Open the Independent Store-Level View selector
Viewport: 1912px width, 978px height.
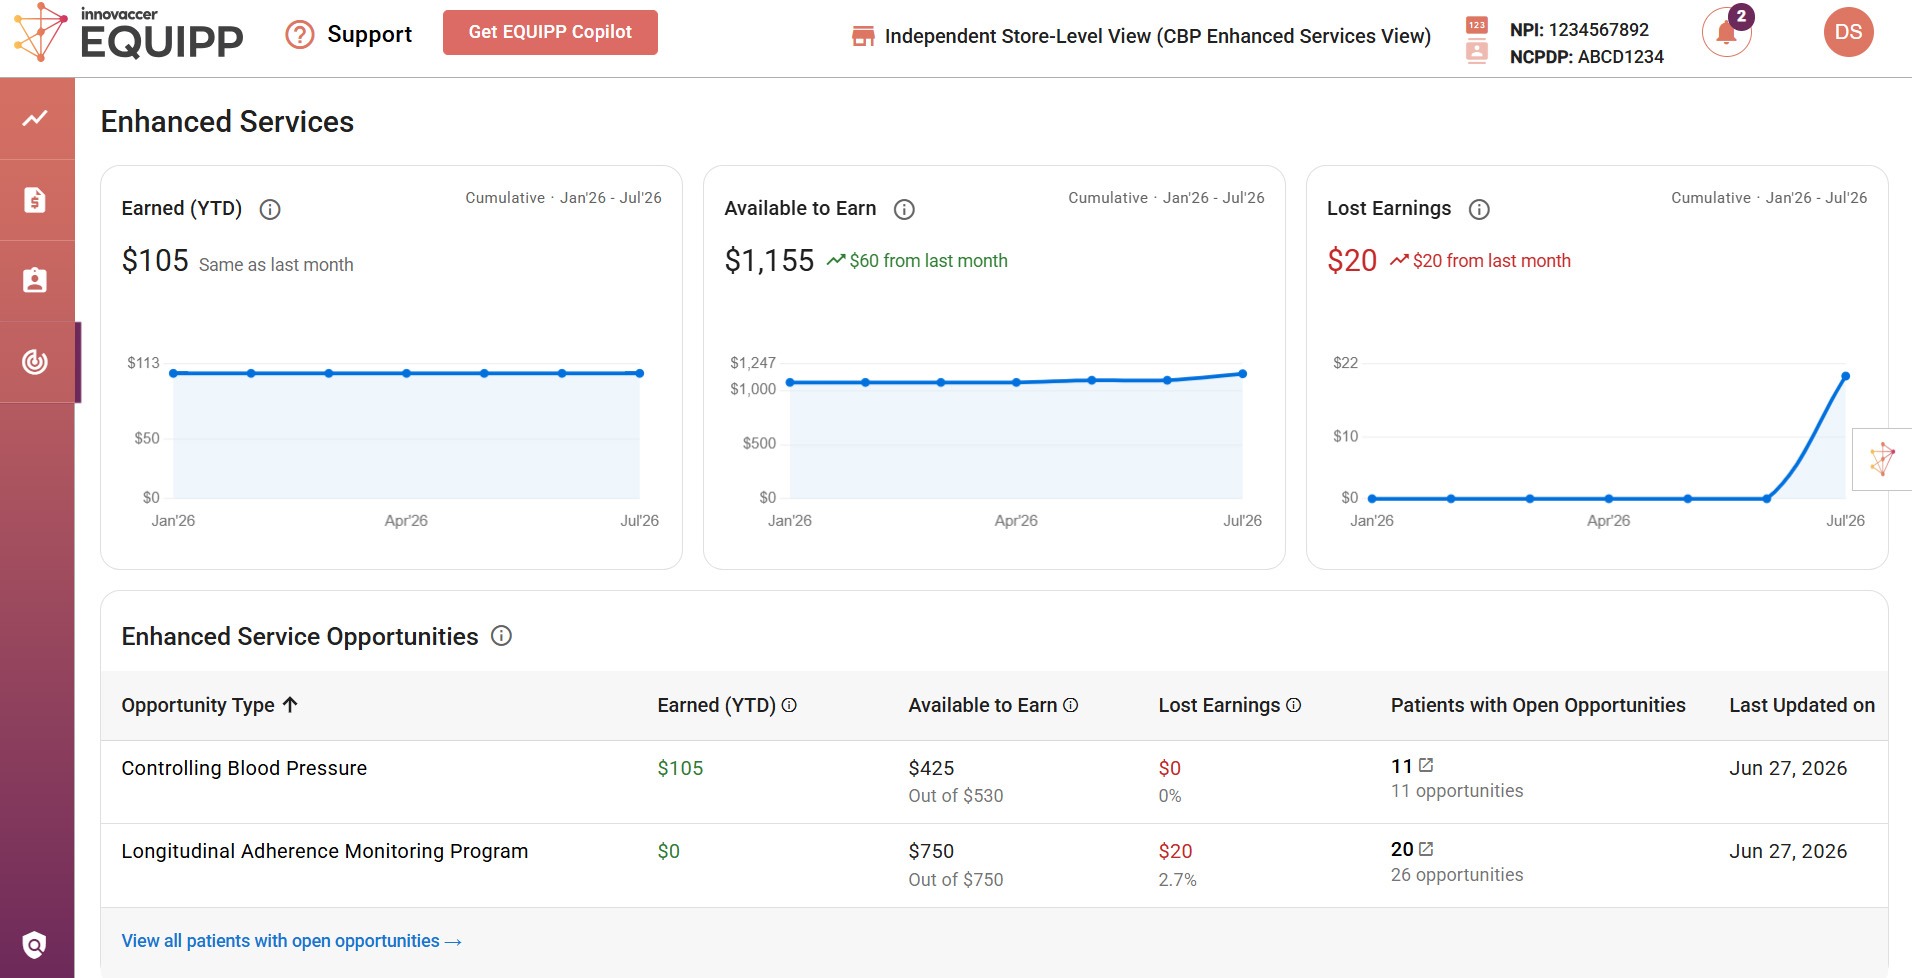pyautogui.click(x=1141, y=36)
